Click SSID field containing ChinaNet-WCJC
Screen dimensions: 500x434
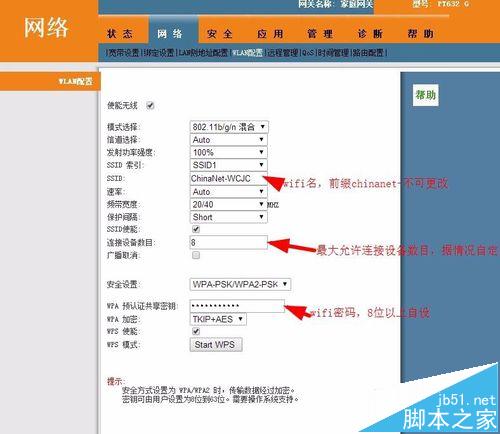point(228,178)
